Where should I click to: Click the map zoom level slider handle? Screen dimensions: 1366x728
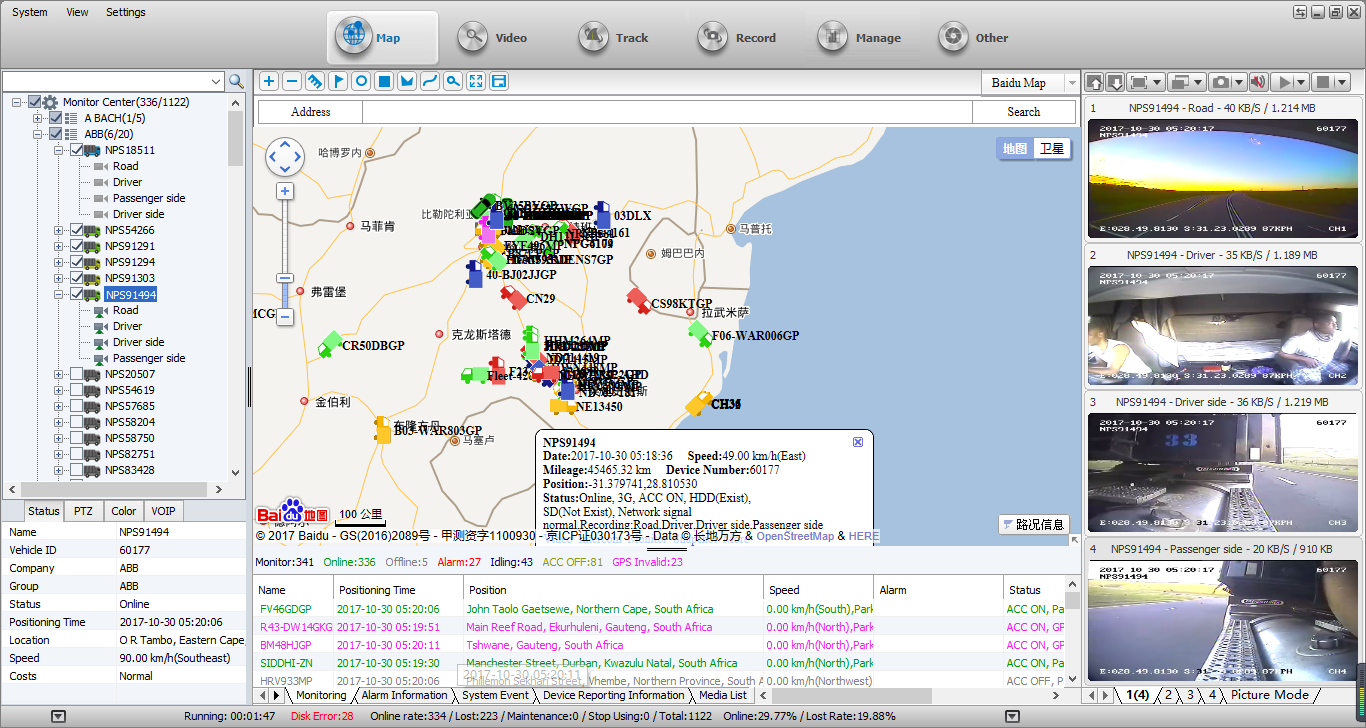285,278
